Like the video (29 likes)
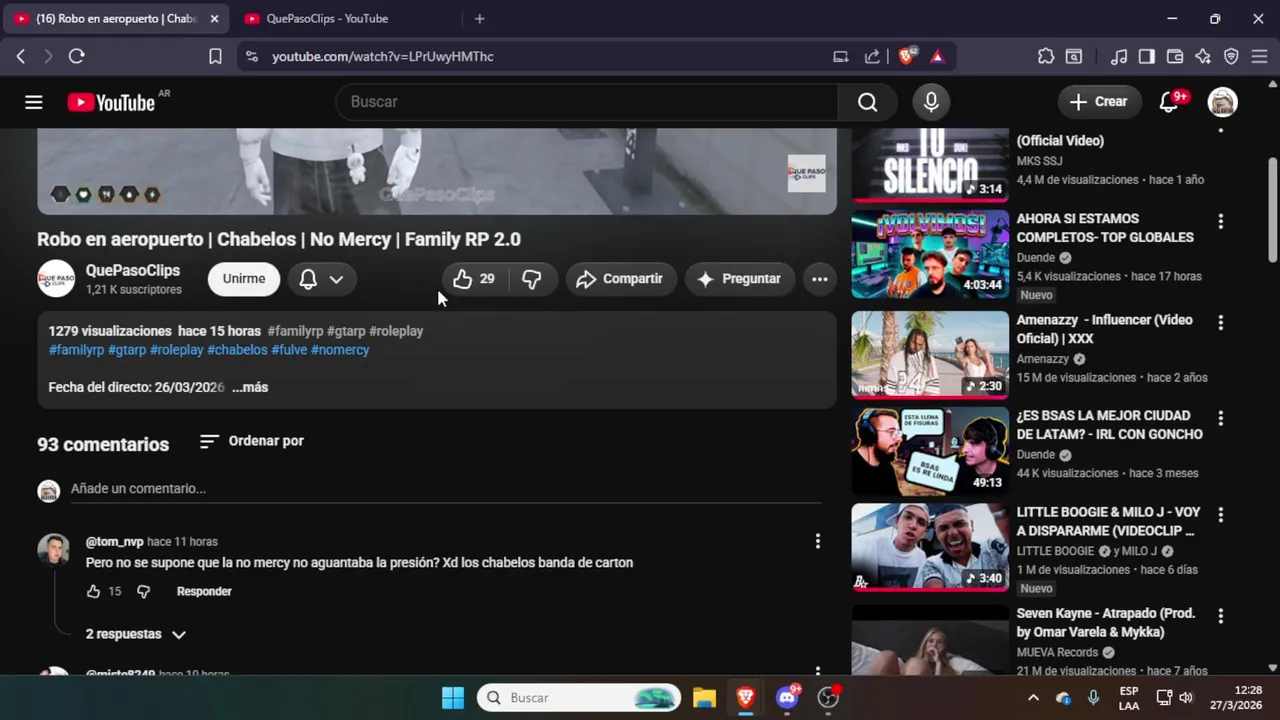 click(x=474, y=279)
